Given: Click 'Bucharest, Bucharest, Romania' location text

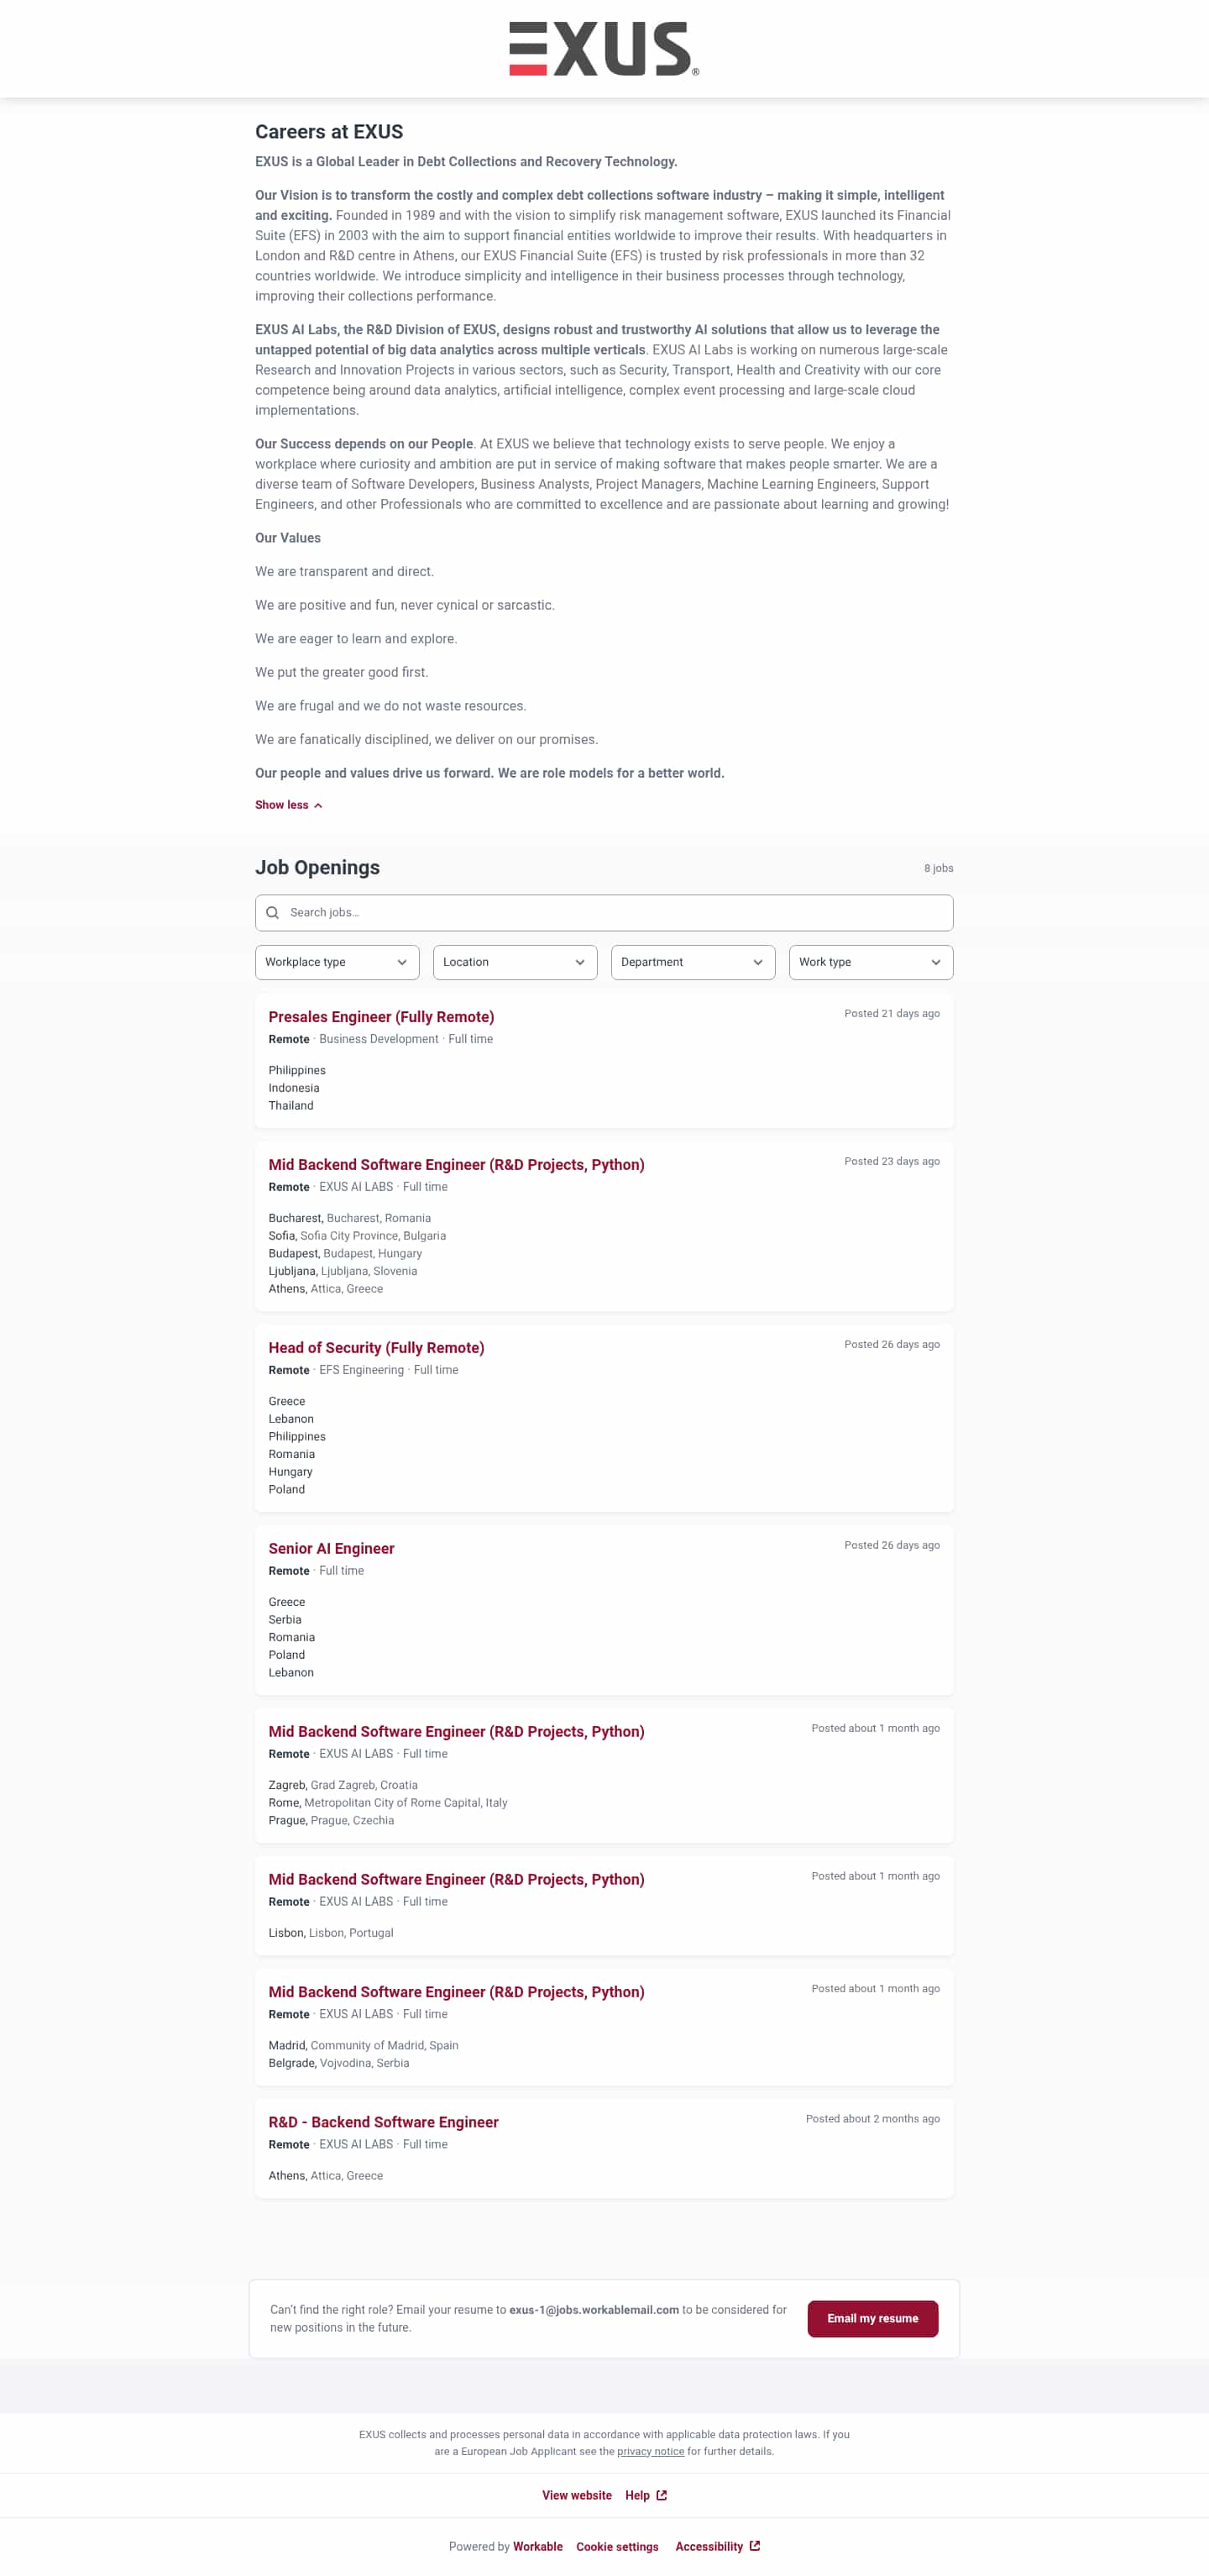Looking at the screenshot, I should [349, 1218].
